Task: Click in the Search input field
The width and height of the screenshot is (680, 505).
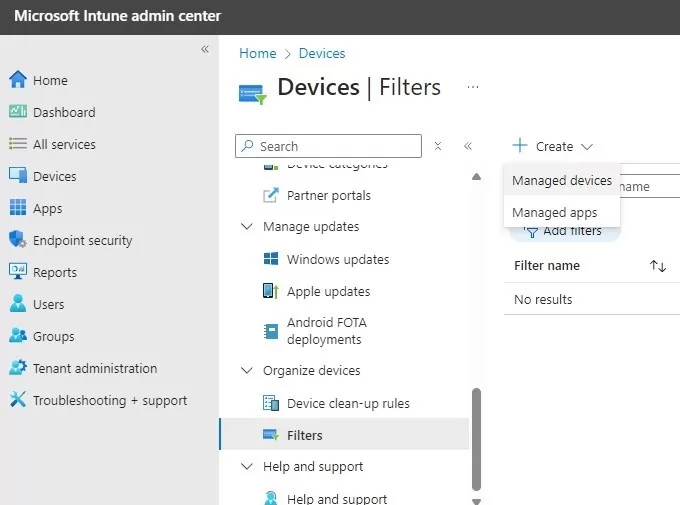Action: click(328, 146)
